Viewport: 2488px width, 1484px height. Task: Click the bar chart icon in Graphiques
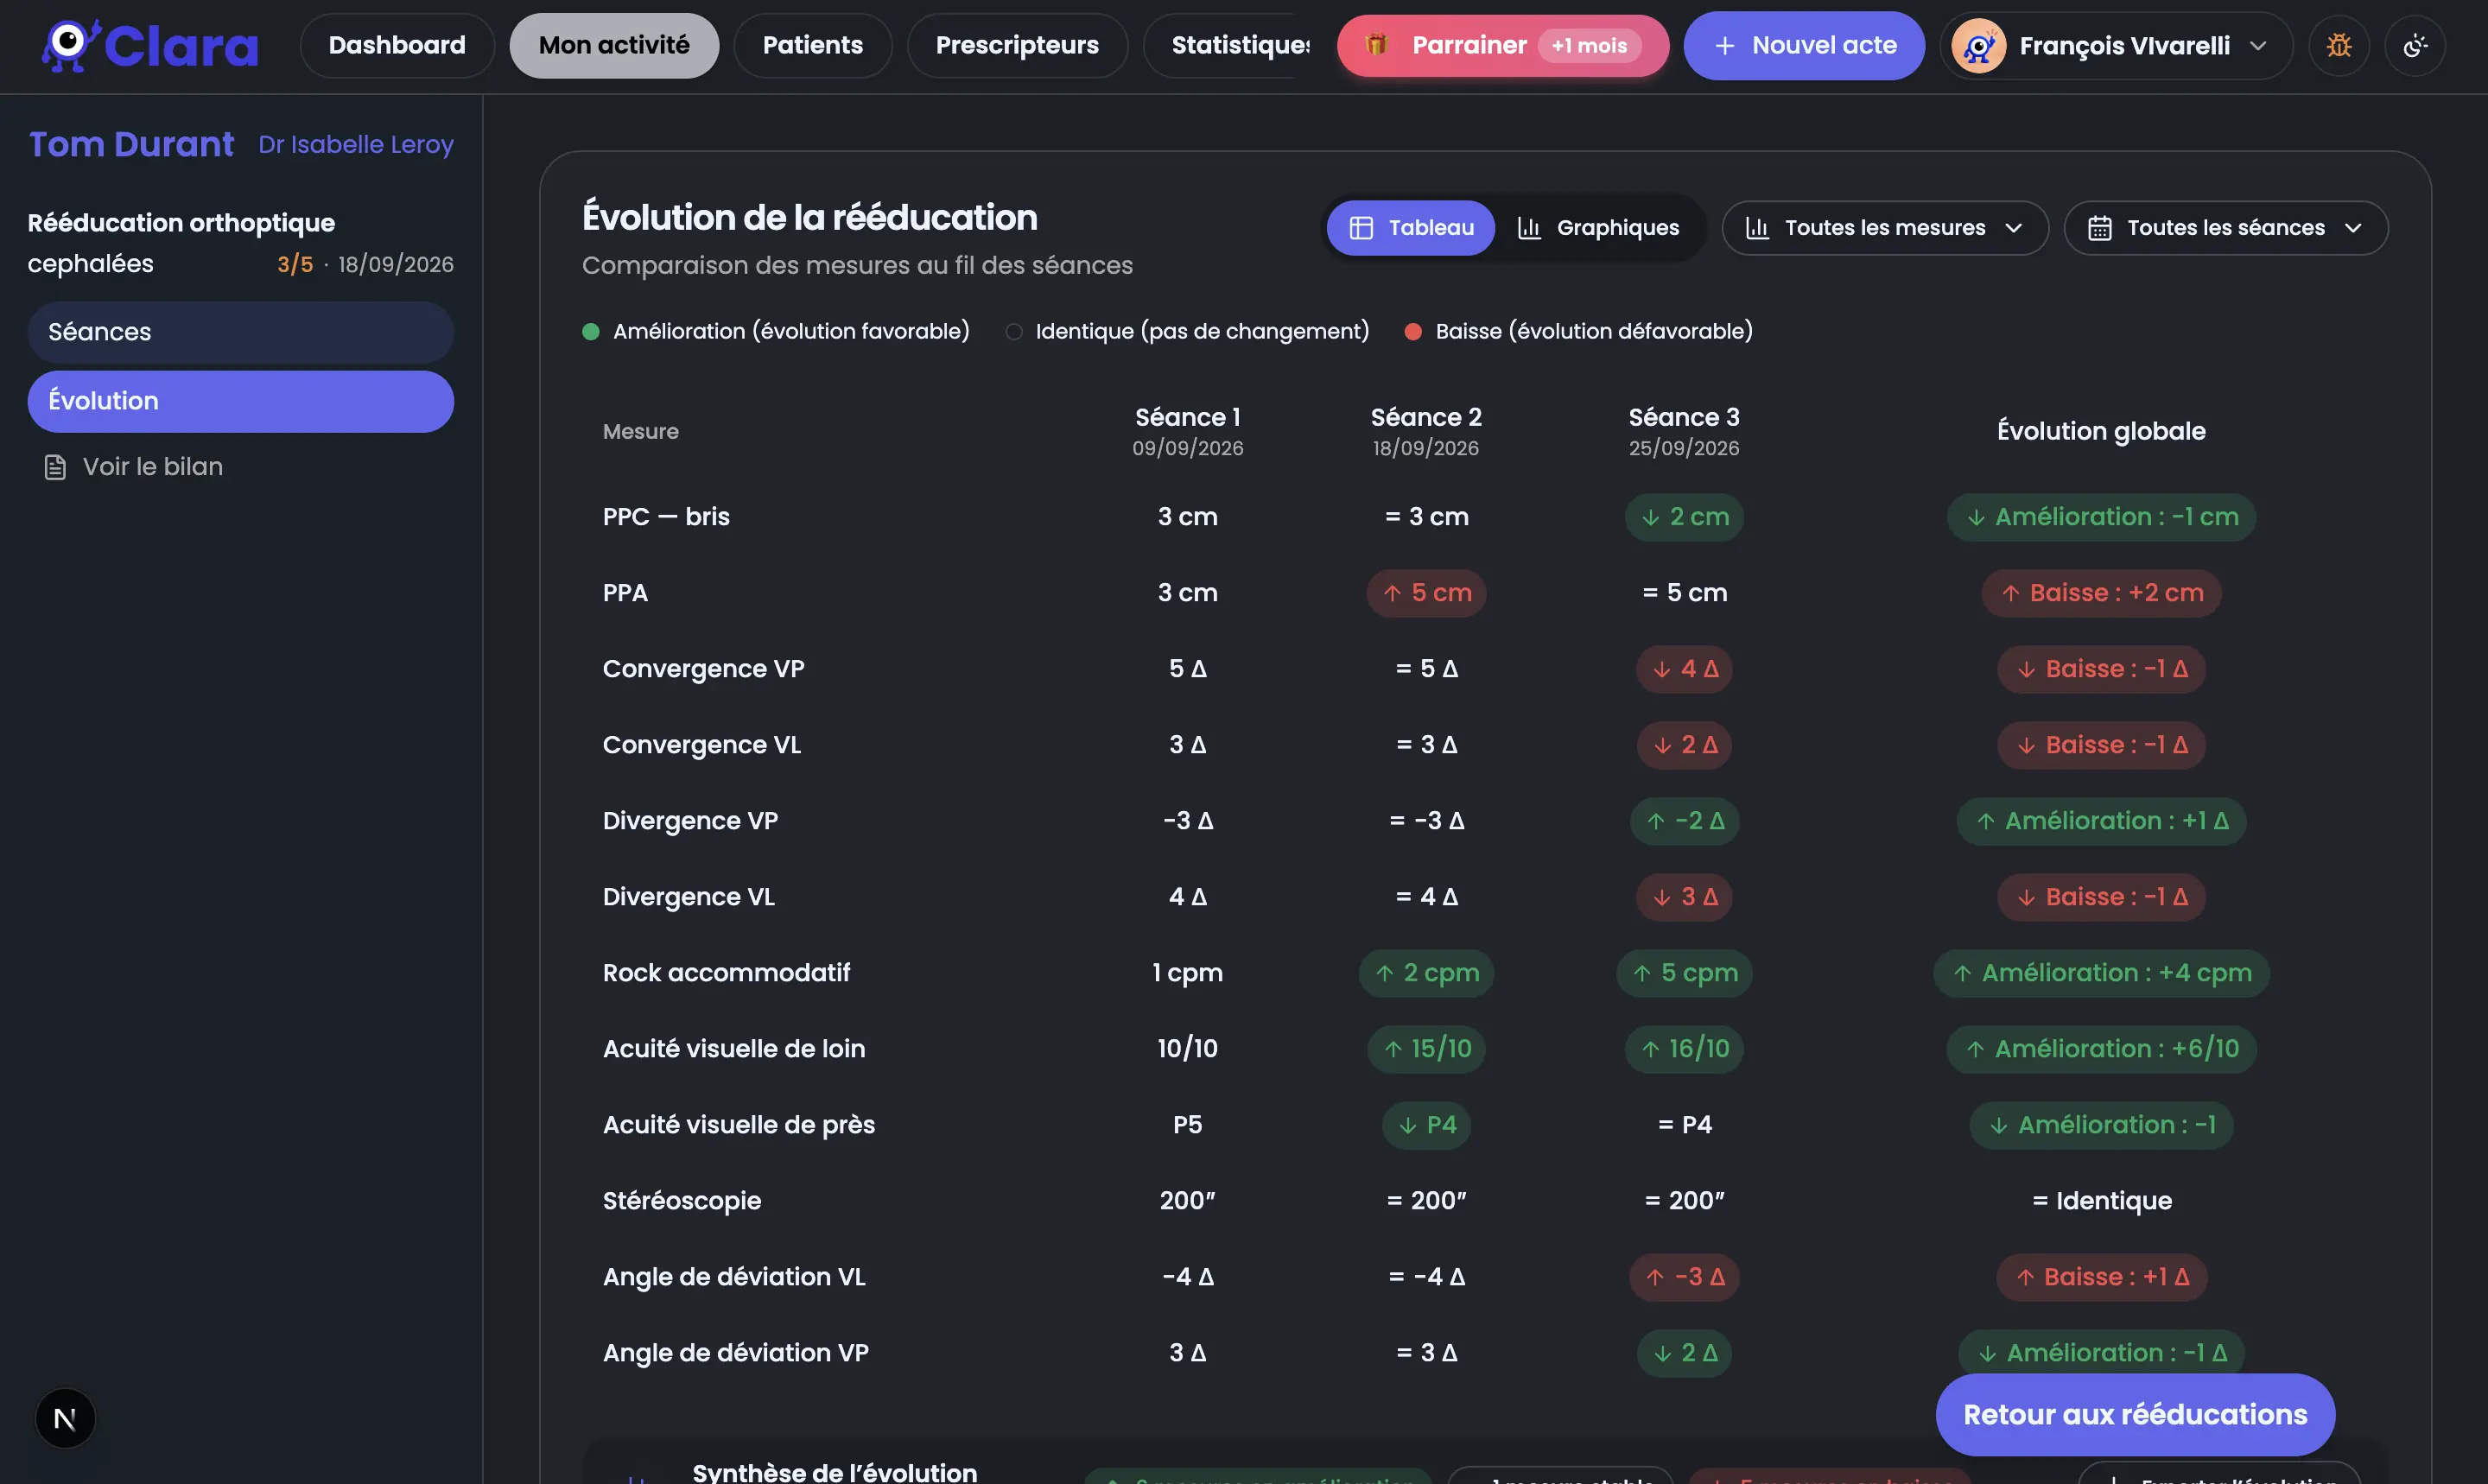(x=1529, y=228)
